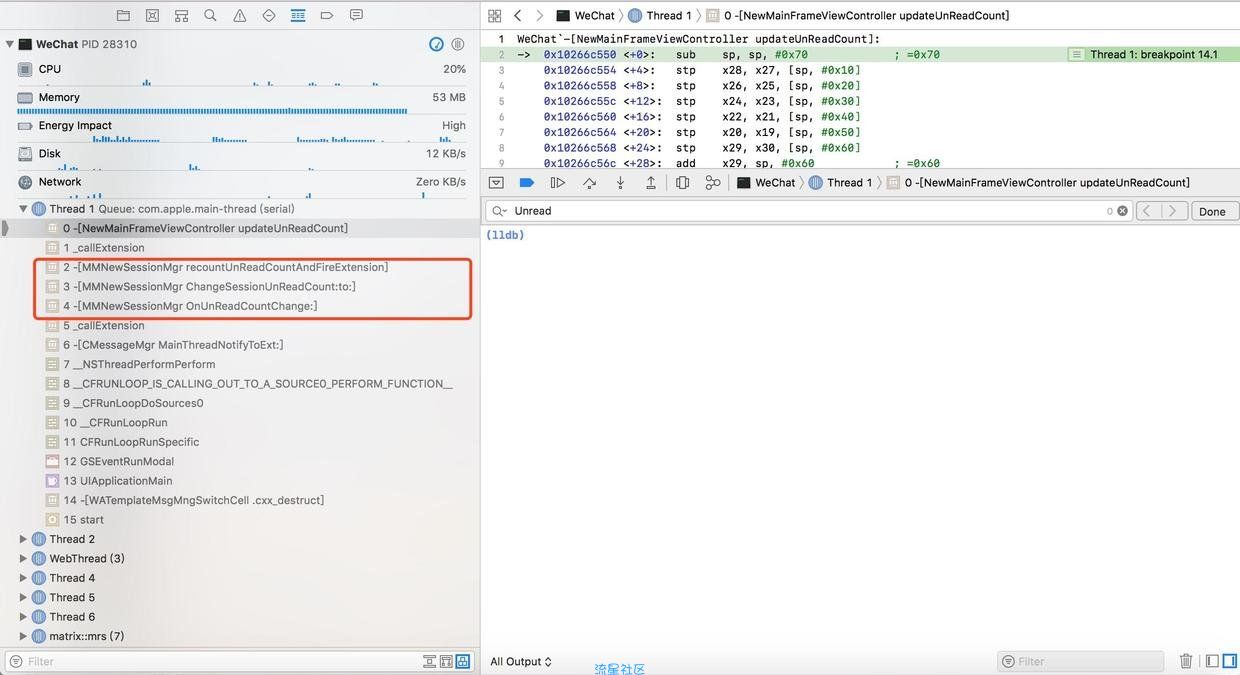Open the All Output dropdown
Screen dimensions: 1240x675
click(521, 662)
